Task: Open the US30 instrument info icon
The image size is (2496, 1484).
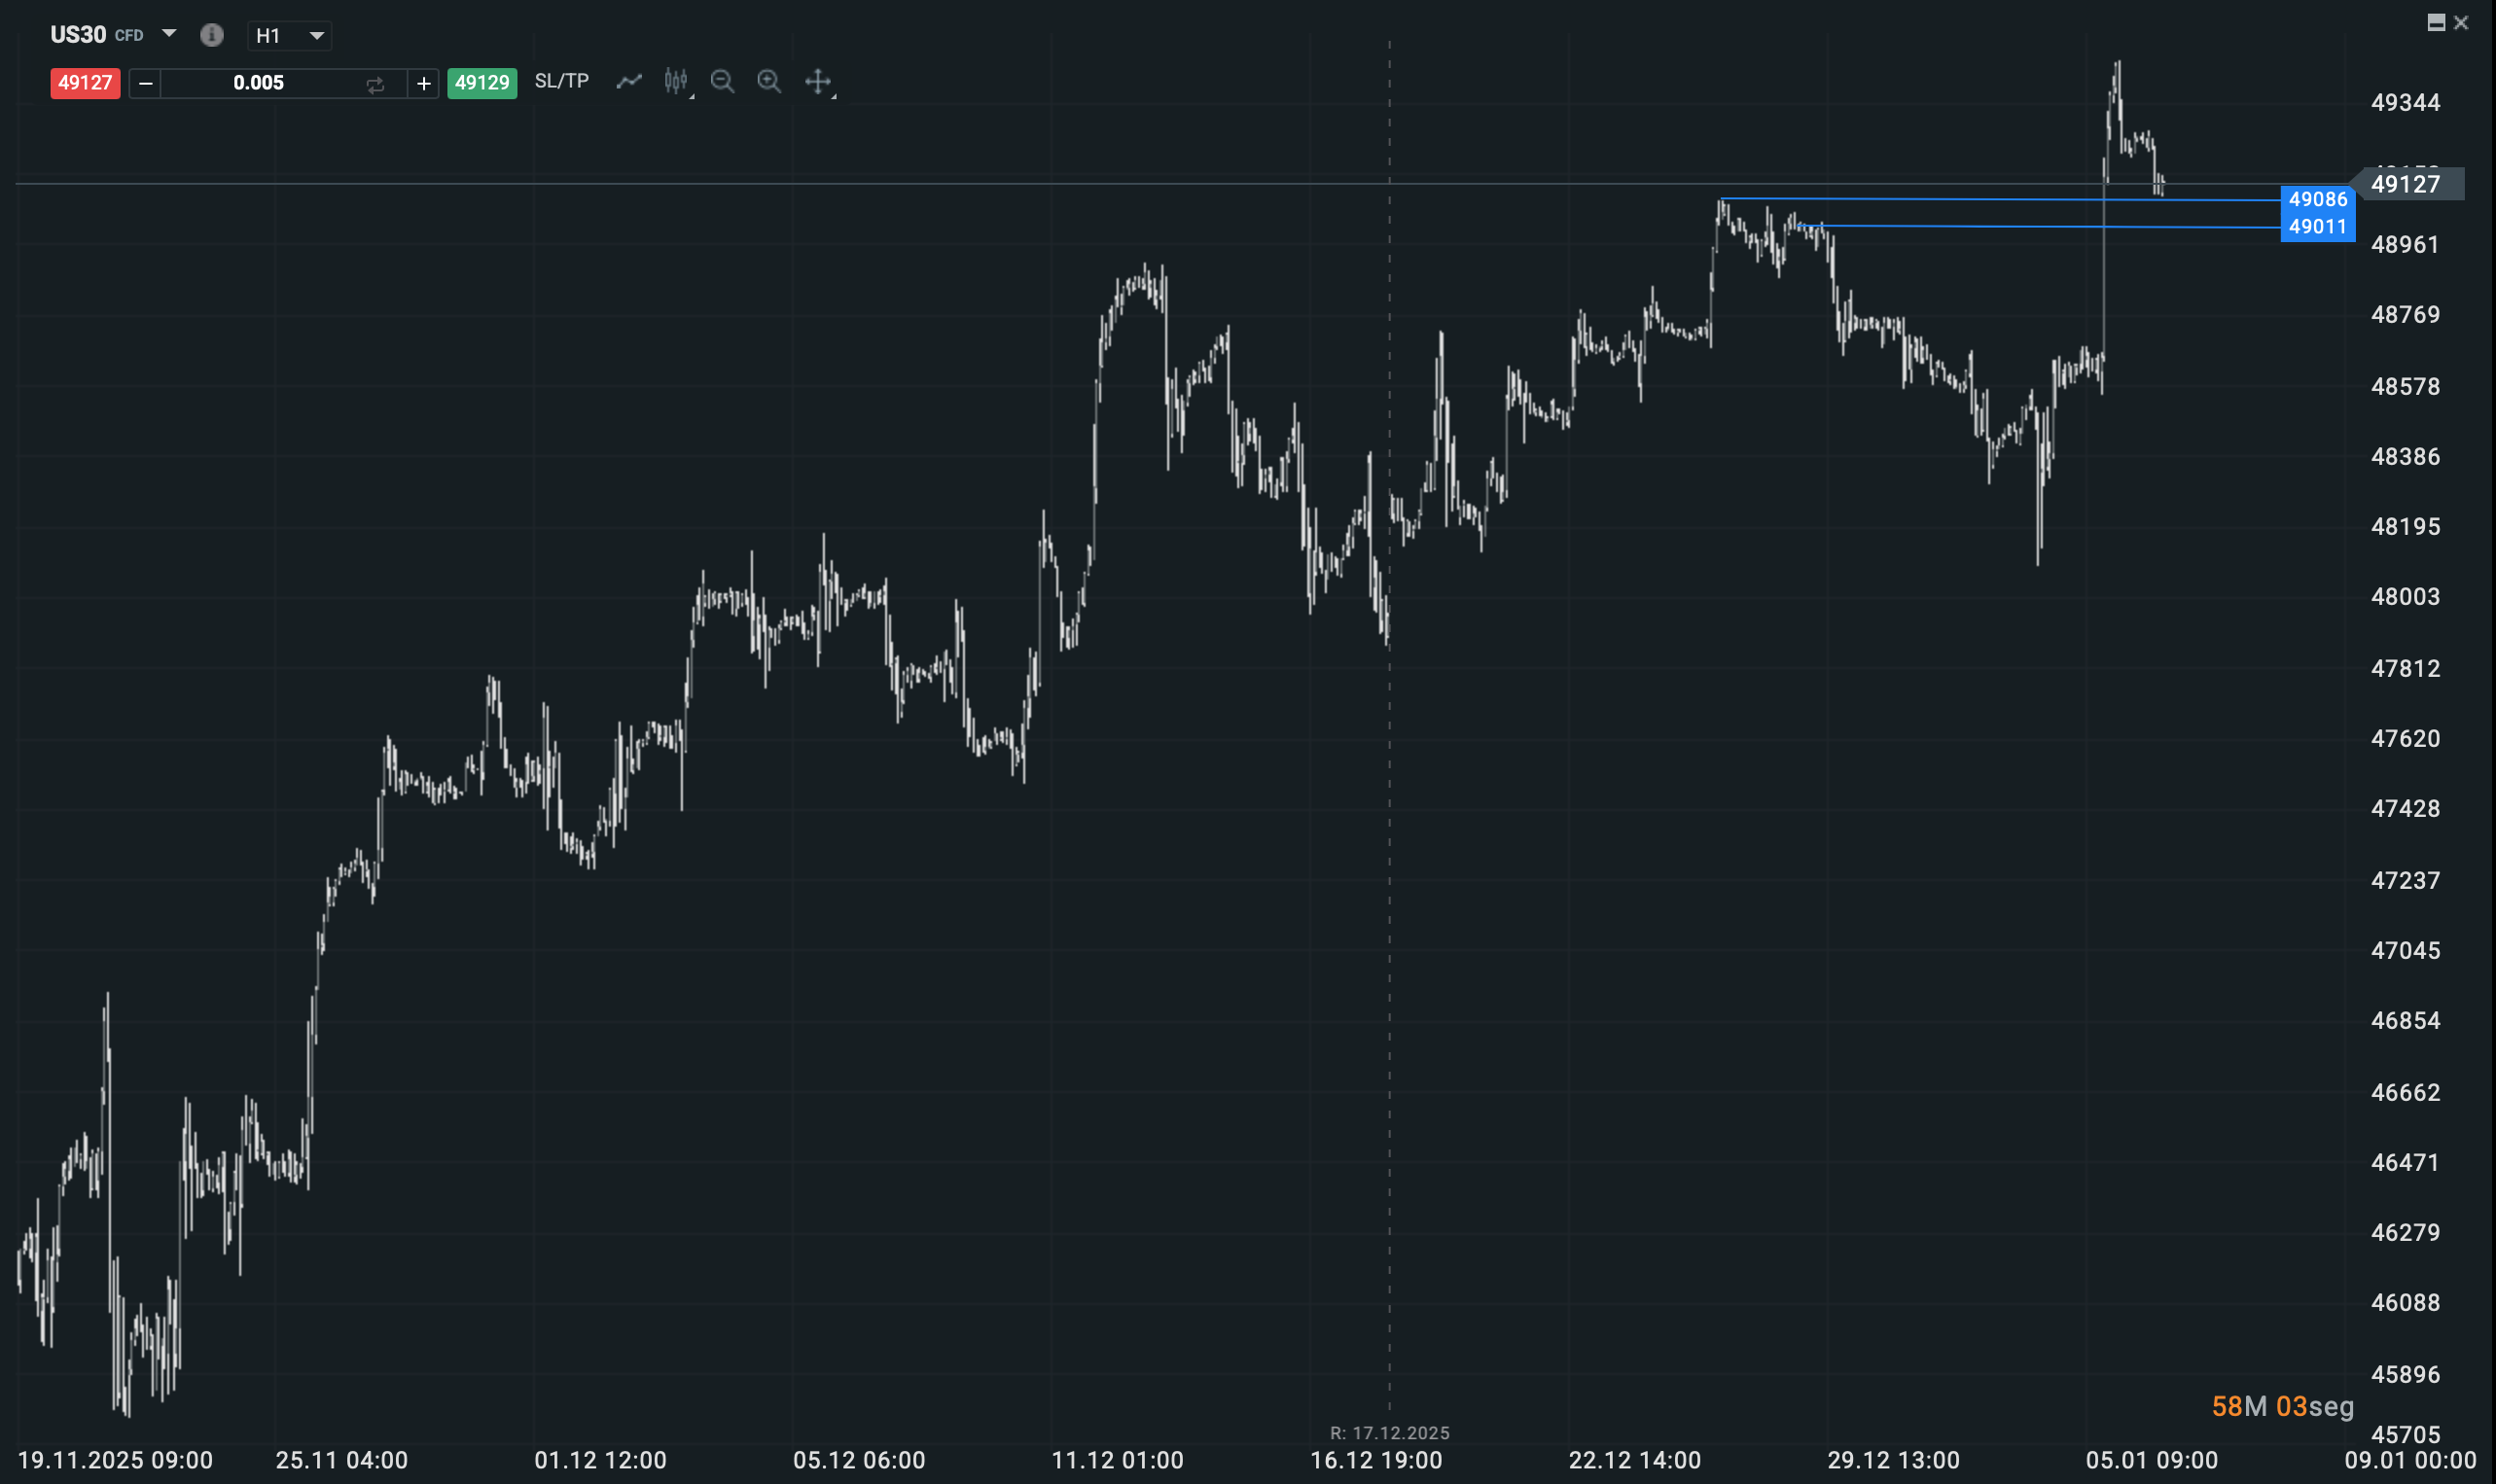Action: pos(211,35)
